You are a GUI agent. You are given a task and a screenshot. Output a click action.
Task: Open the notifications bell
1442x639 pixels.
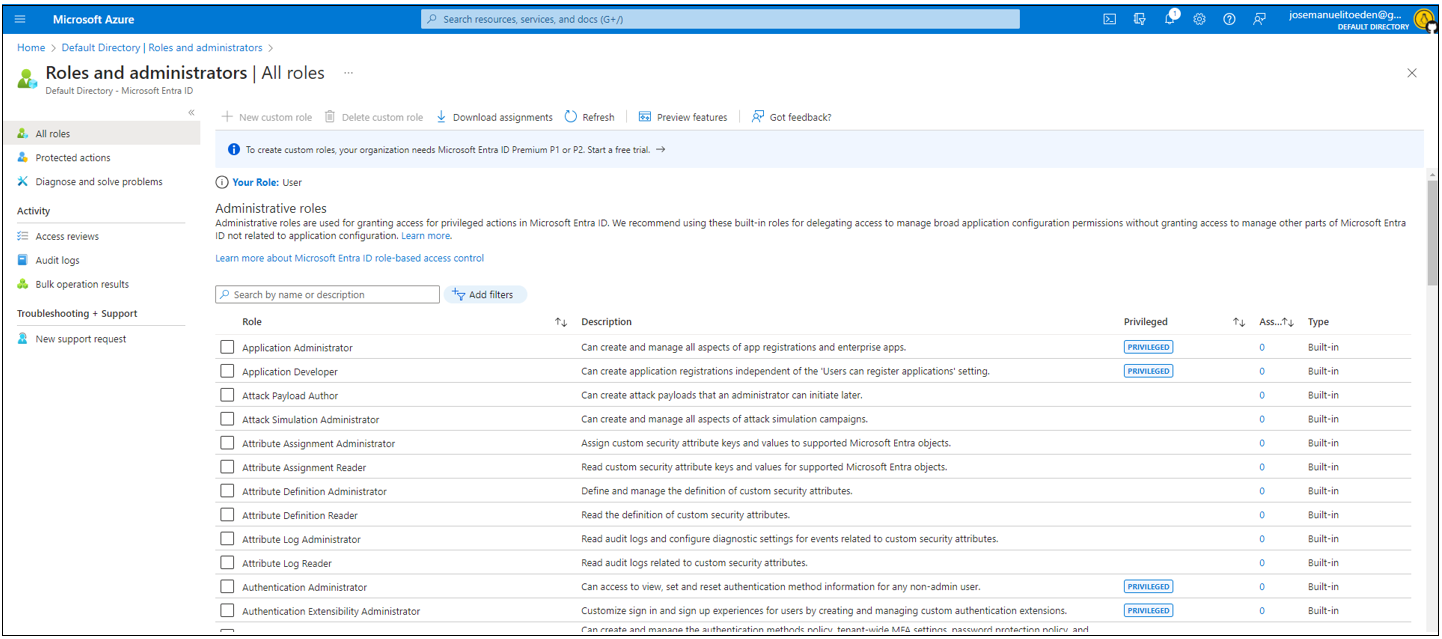1171,19
